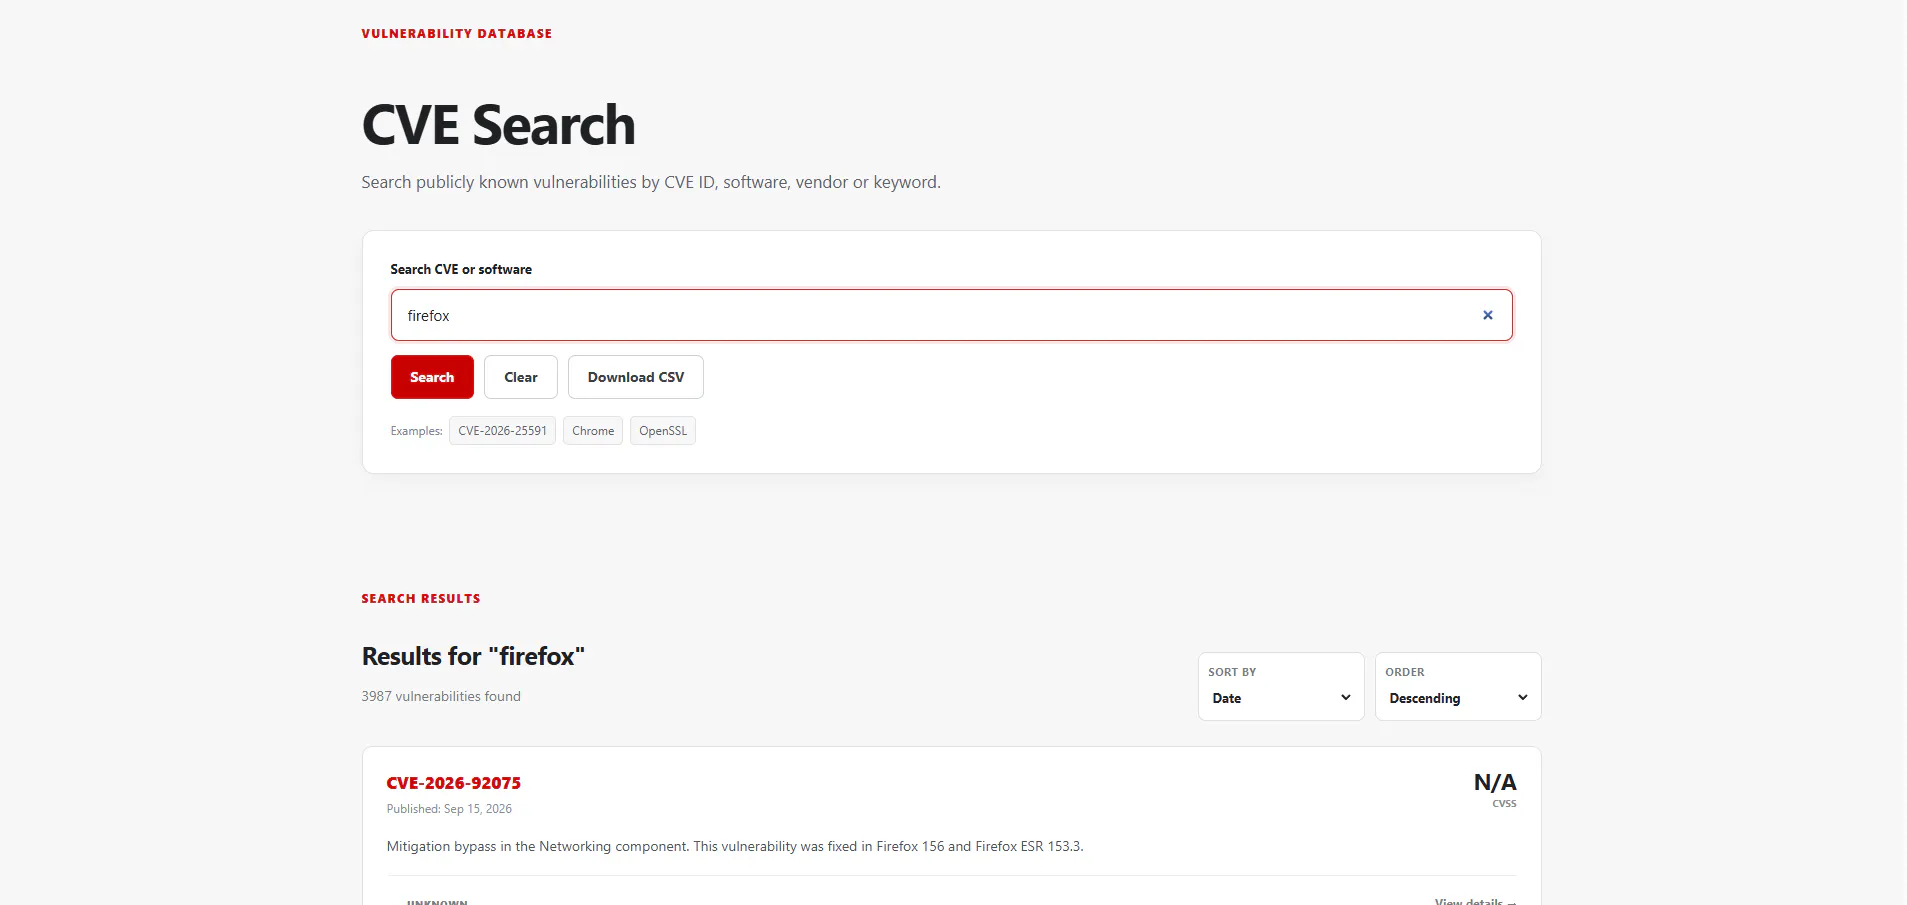1907x905 pixels.
Task: Open the Order Descending dropdown
Action: tap(1458, 687)
